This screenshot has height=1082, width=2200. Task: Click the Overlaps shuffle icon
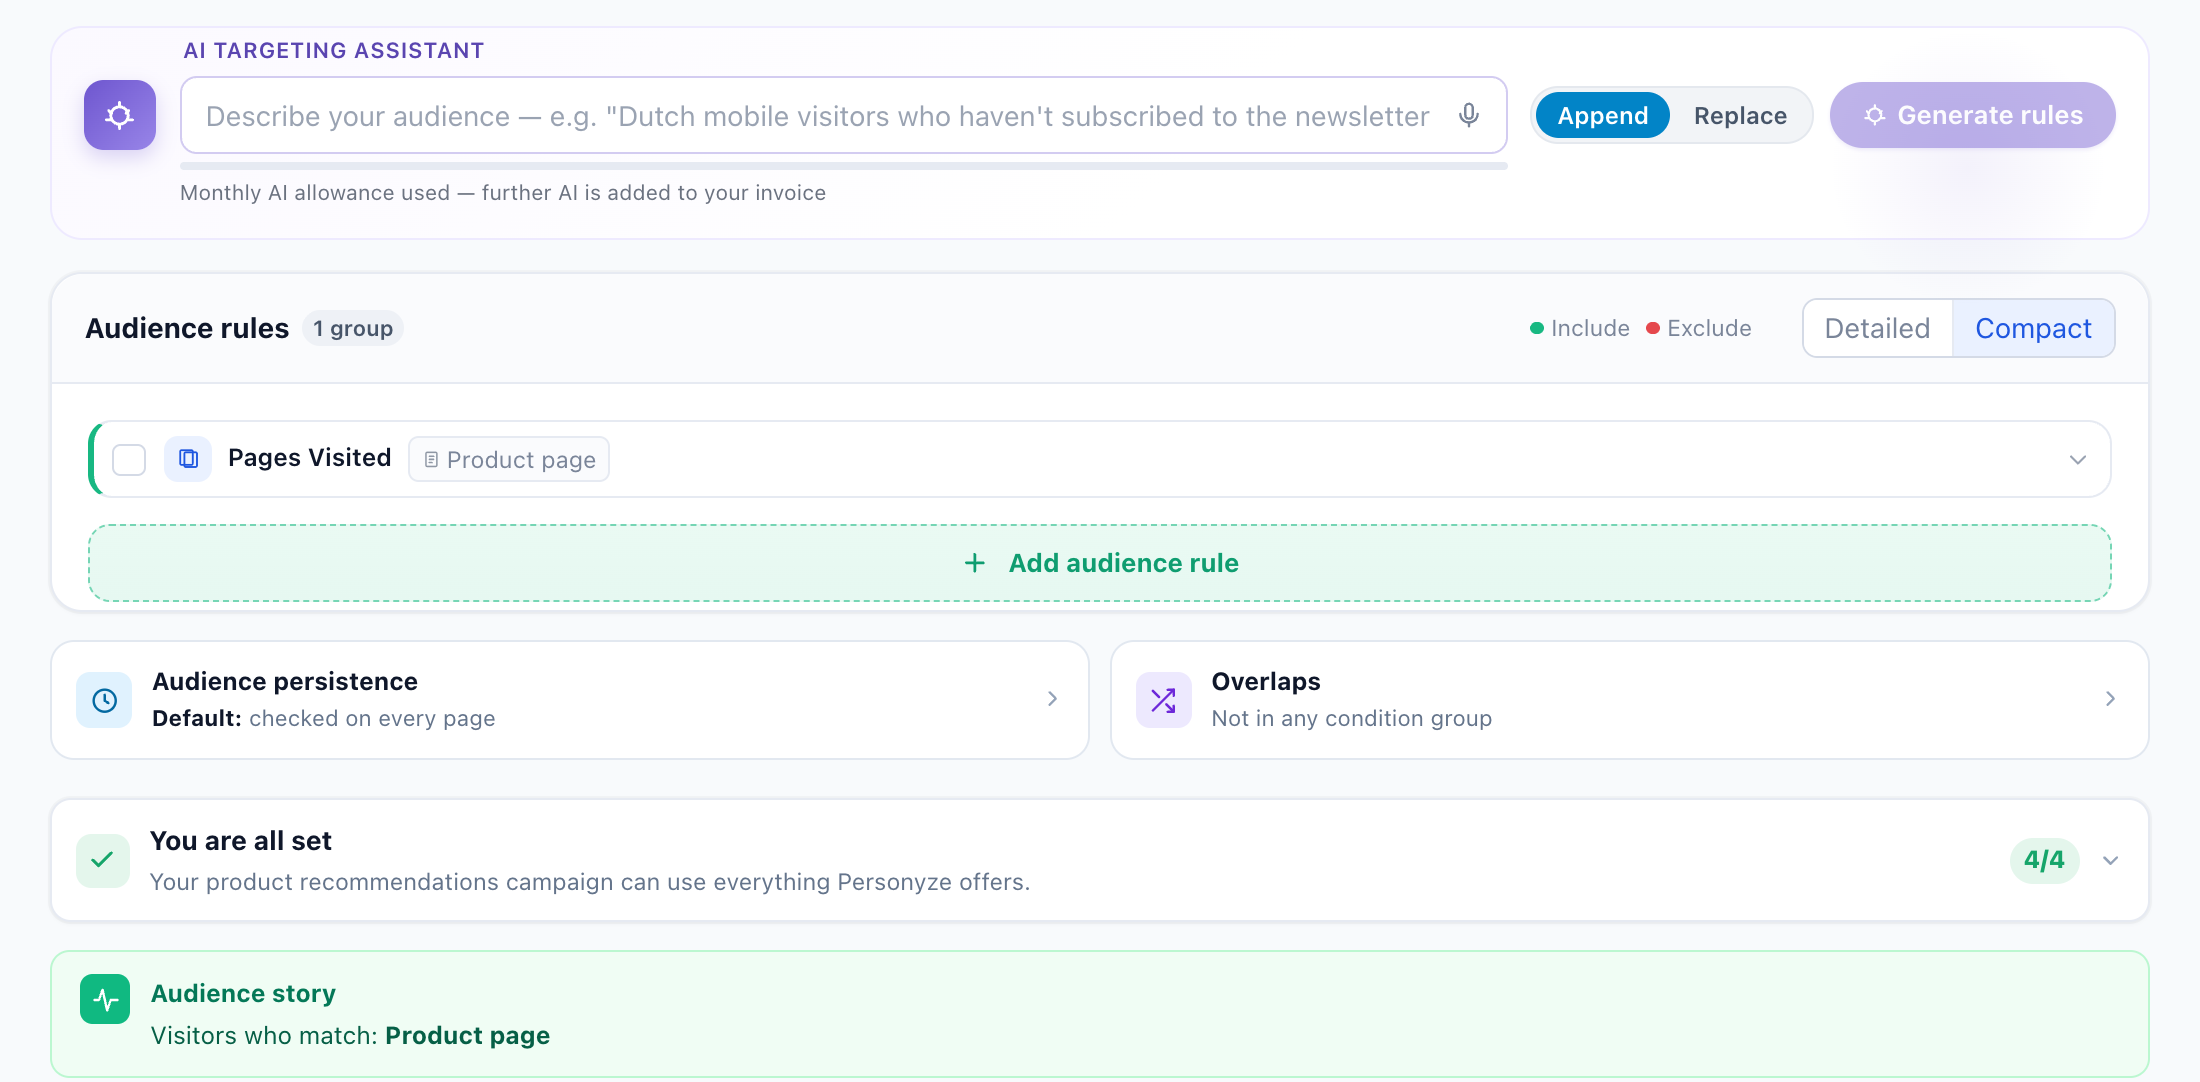click(x=1163, y=700)
